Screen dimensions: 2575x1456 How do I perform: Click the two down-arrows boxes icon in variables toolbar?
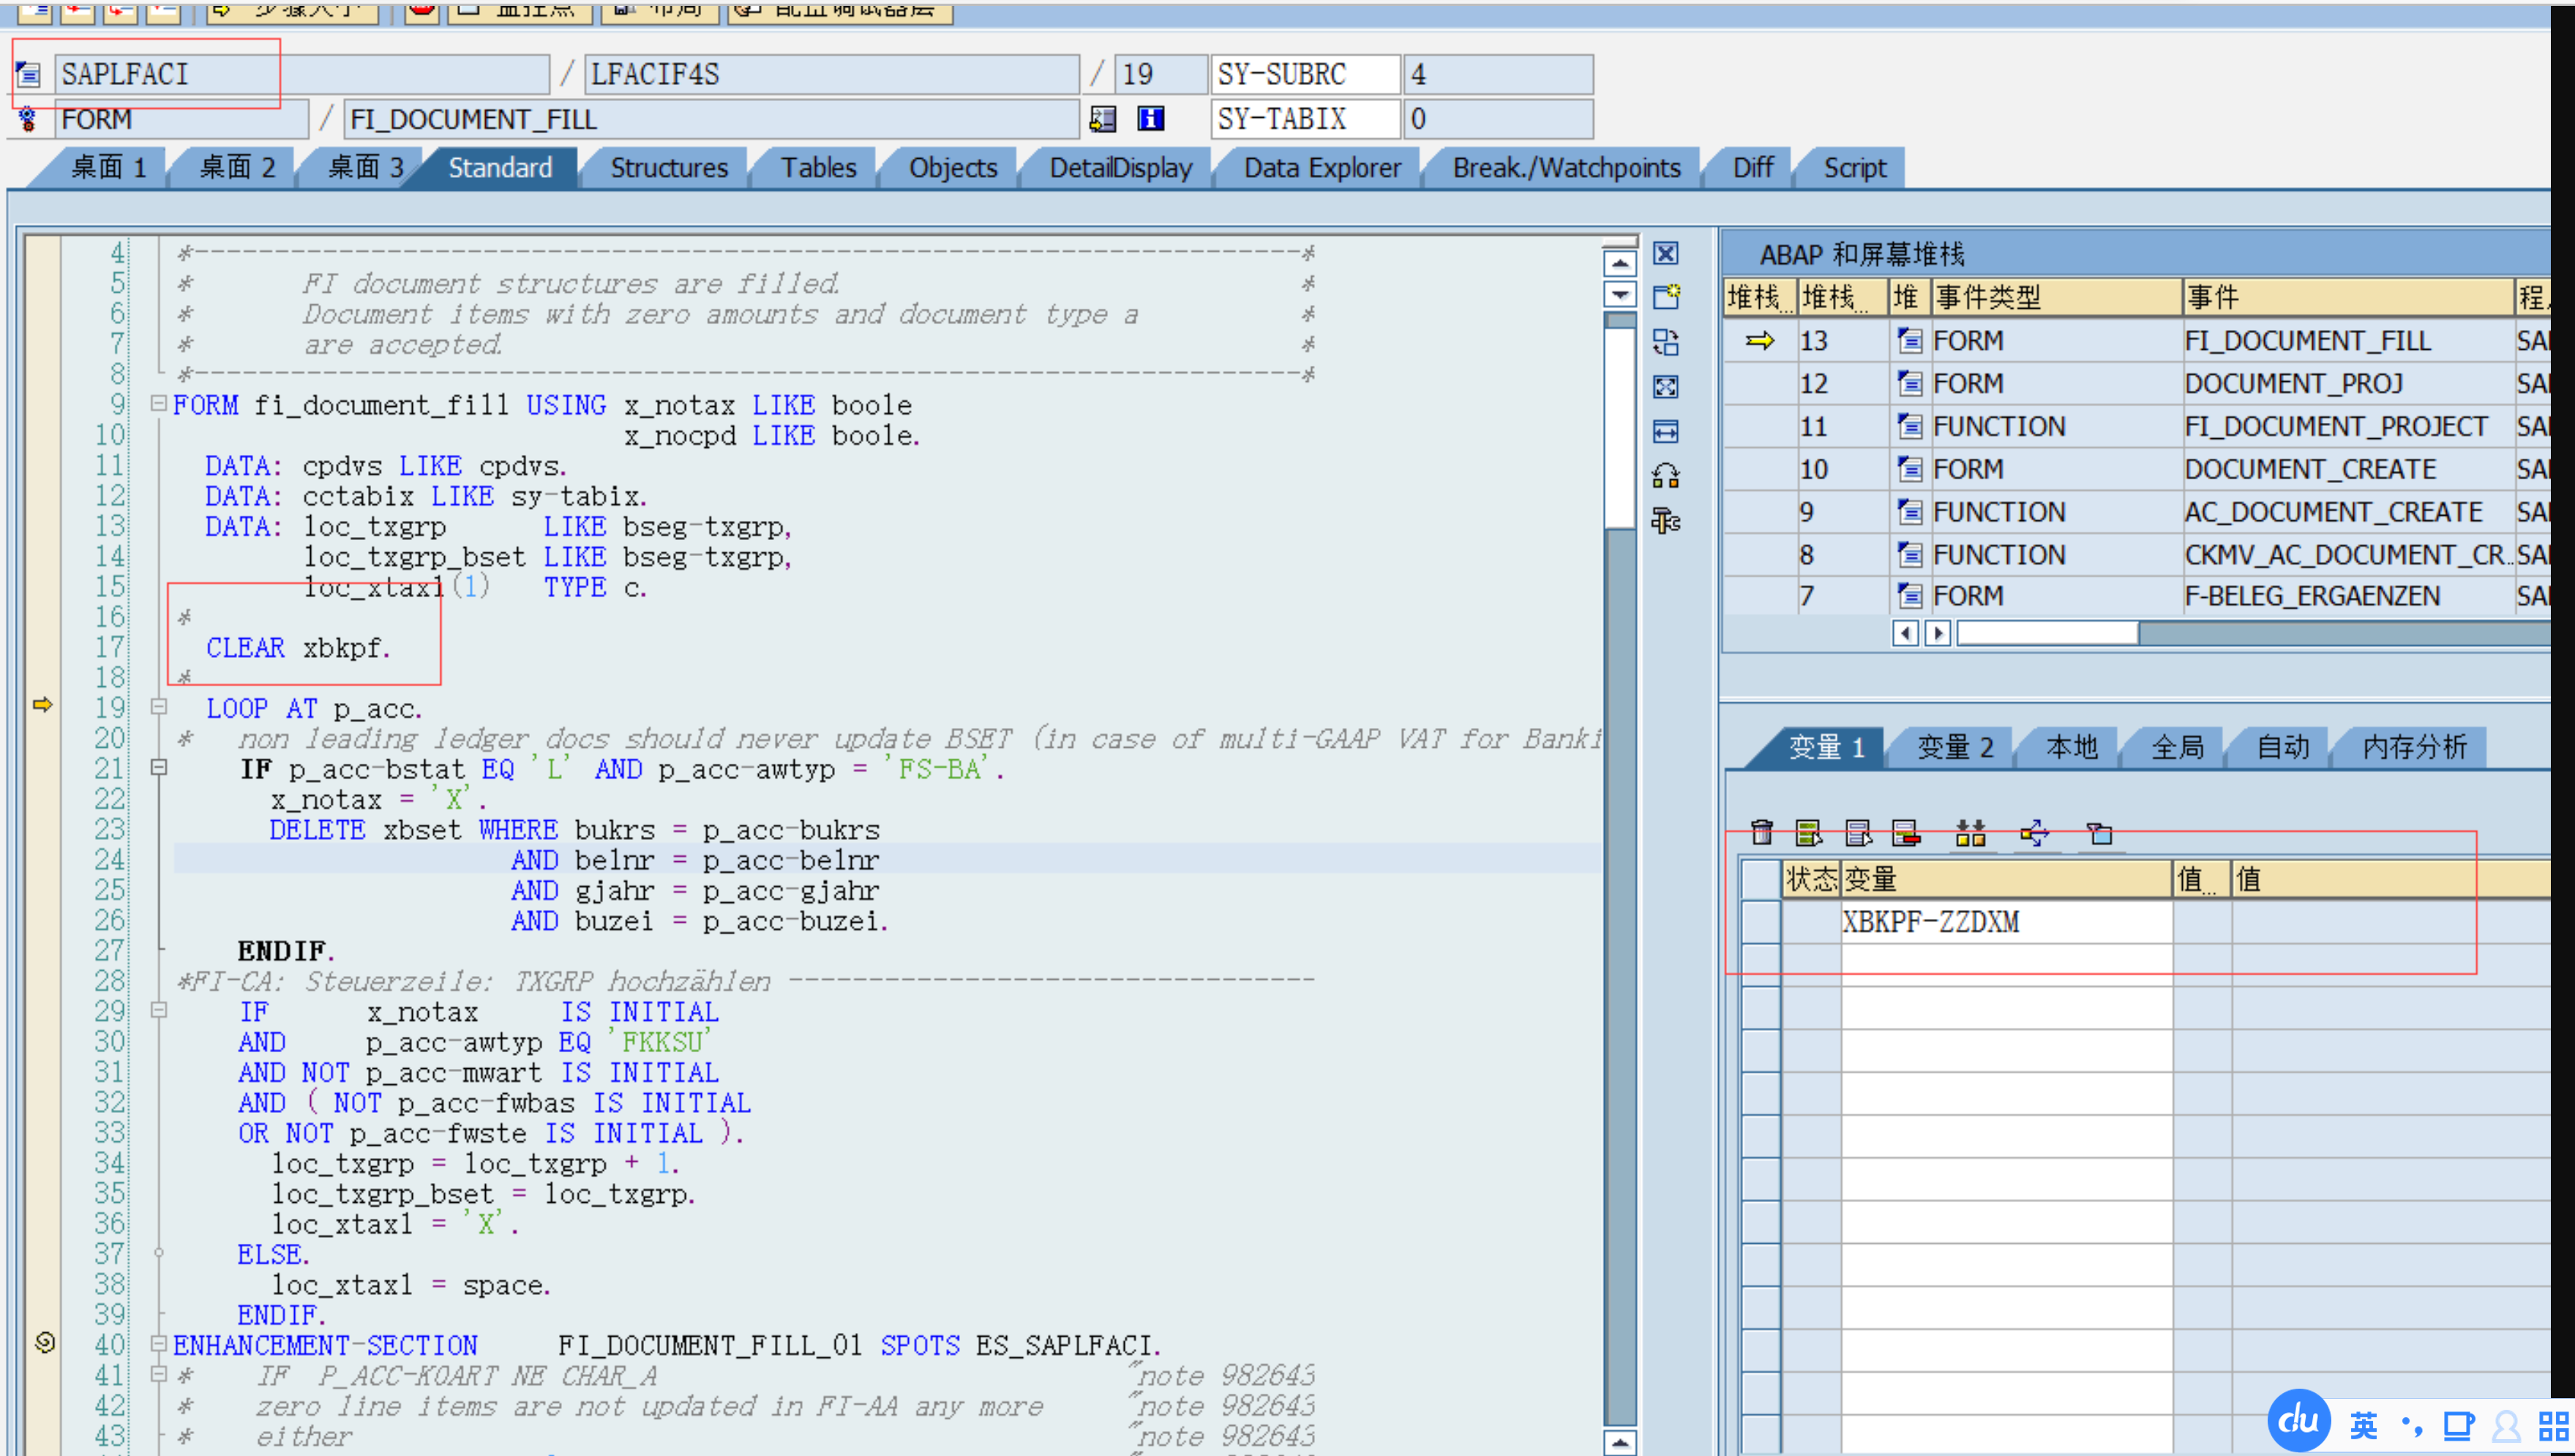point(1970,832)
